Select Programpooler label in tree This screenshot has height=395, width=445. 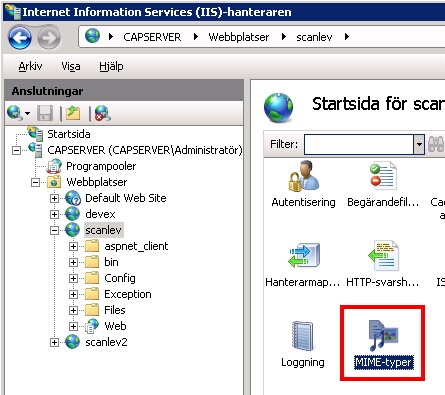[101, 166]
